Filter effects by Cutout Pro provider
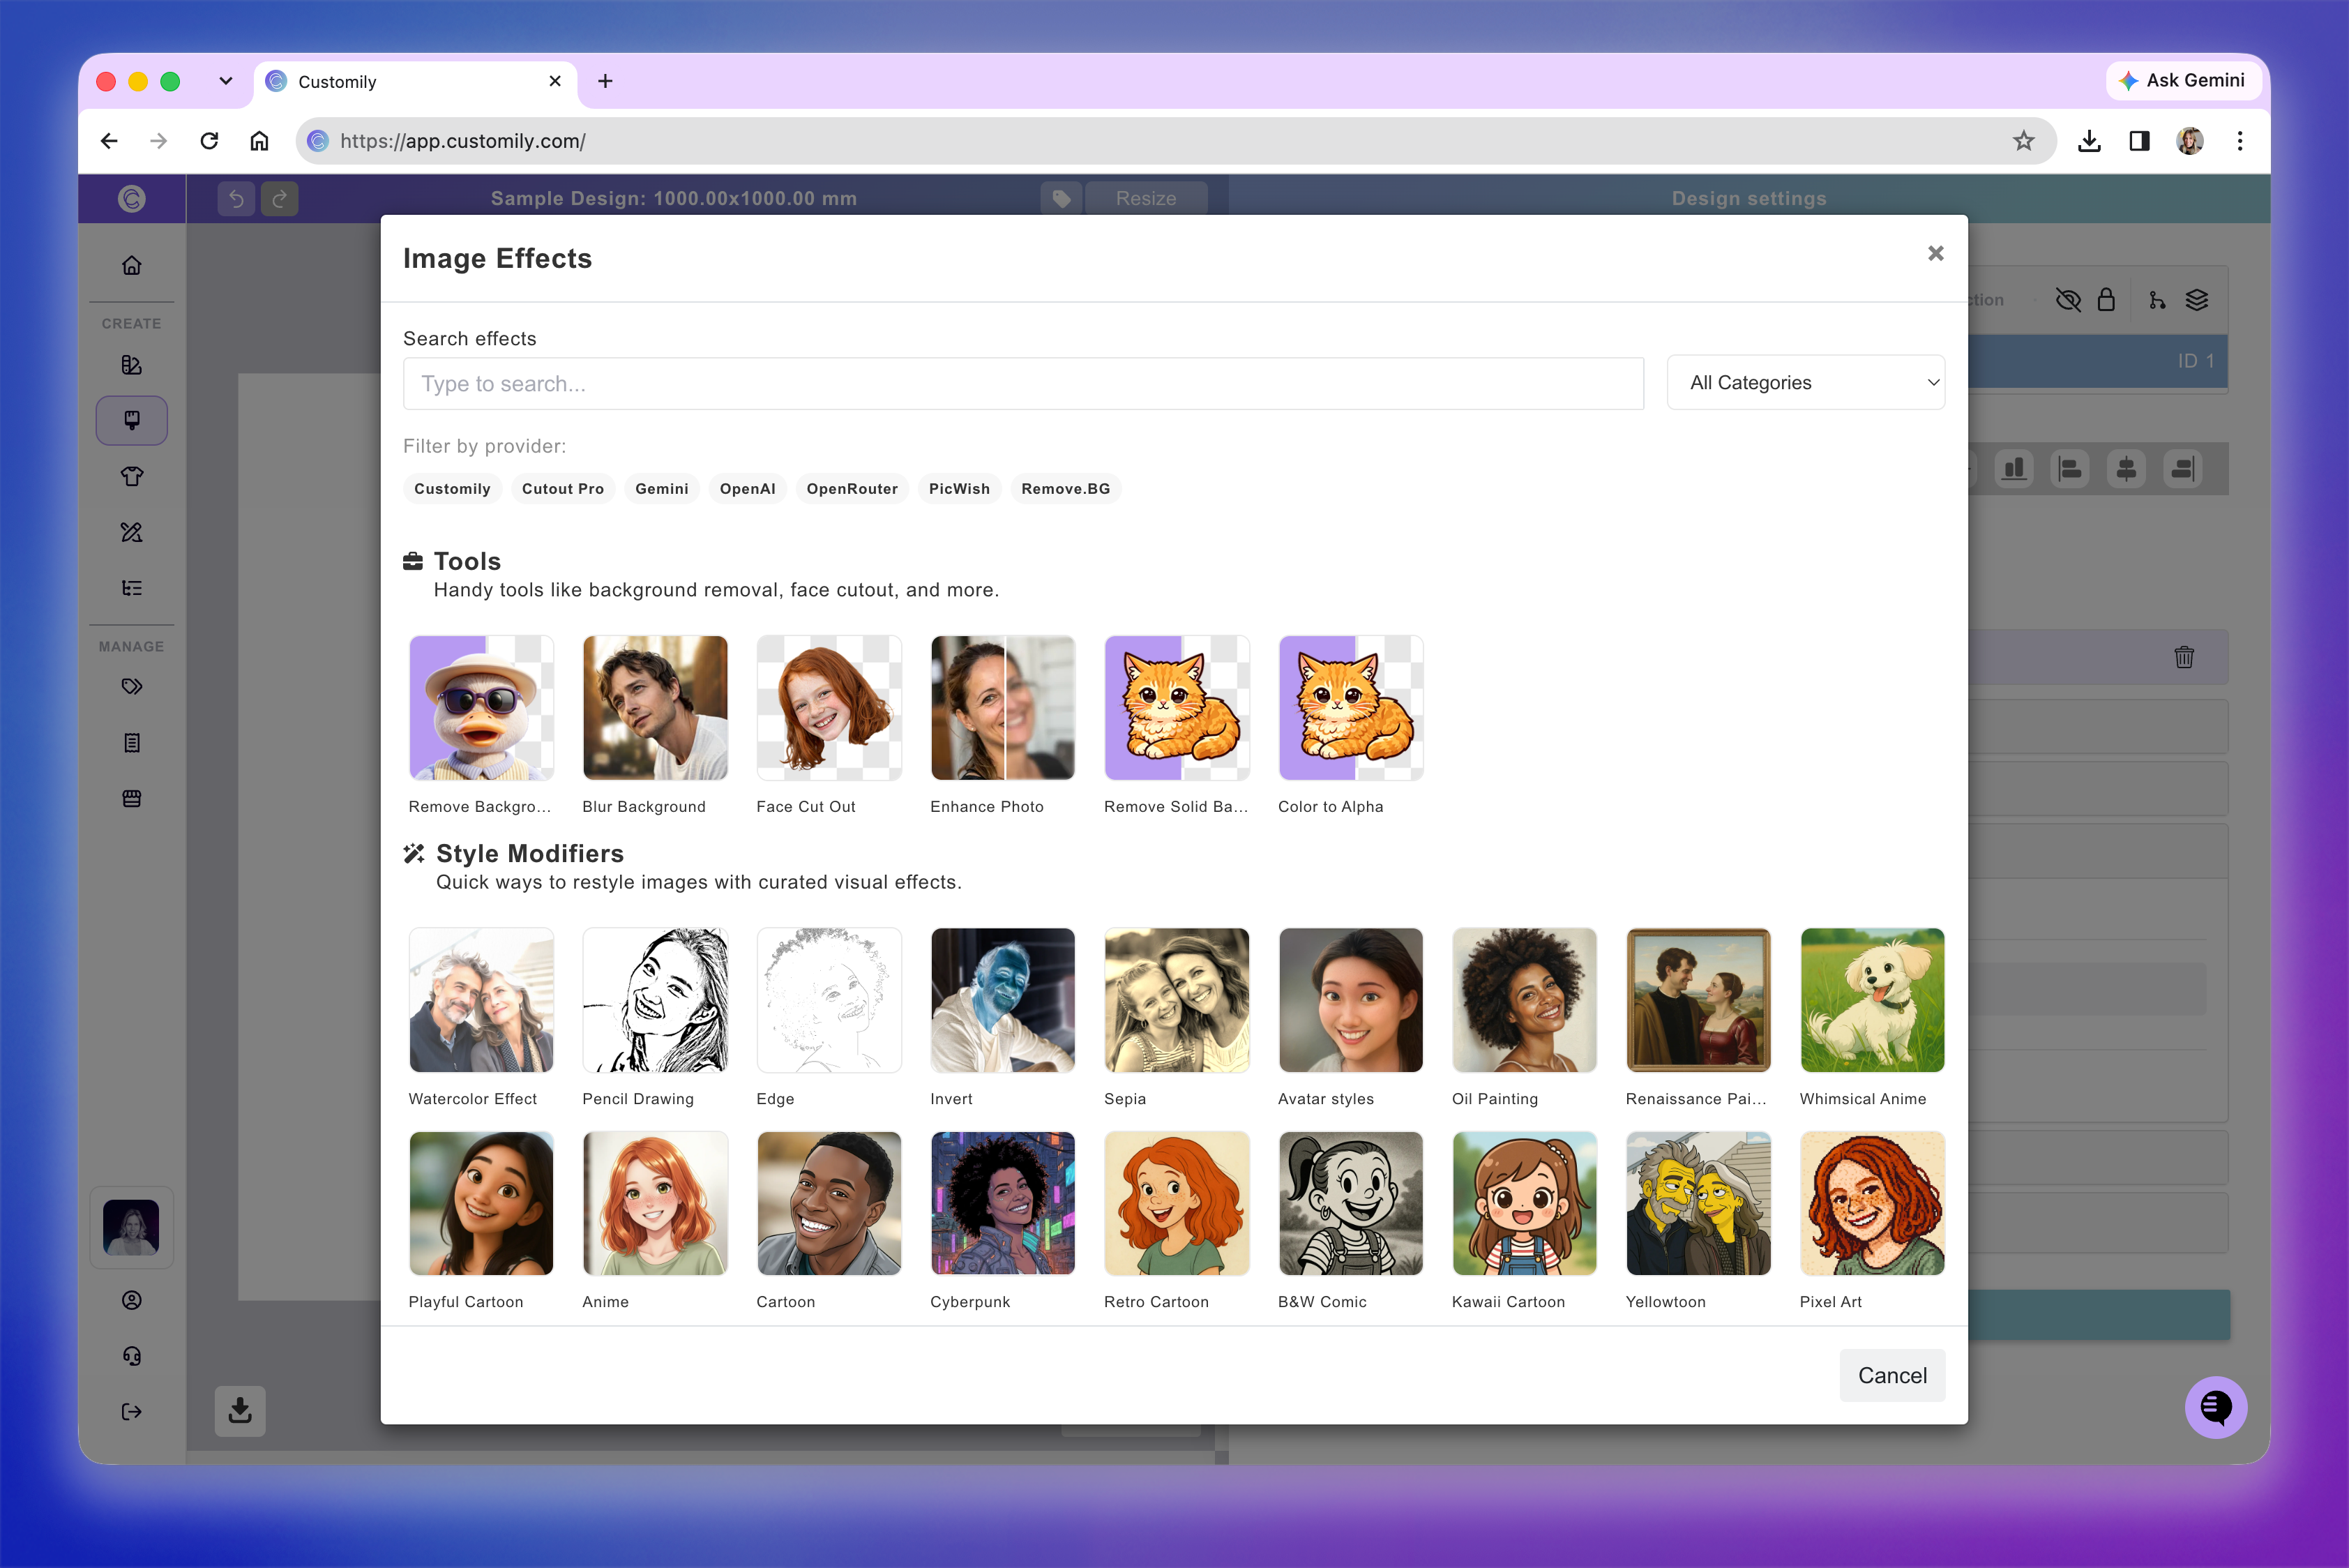The image size is (2349, 1568). coord(562,489)
